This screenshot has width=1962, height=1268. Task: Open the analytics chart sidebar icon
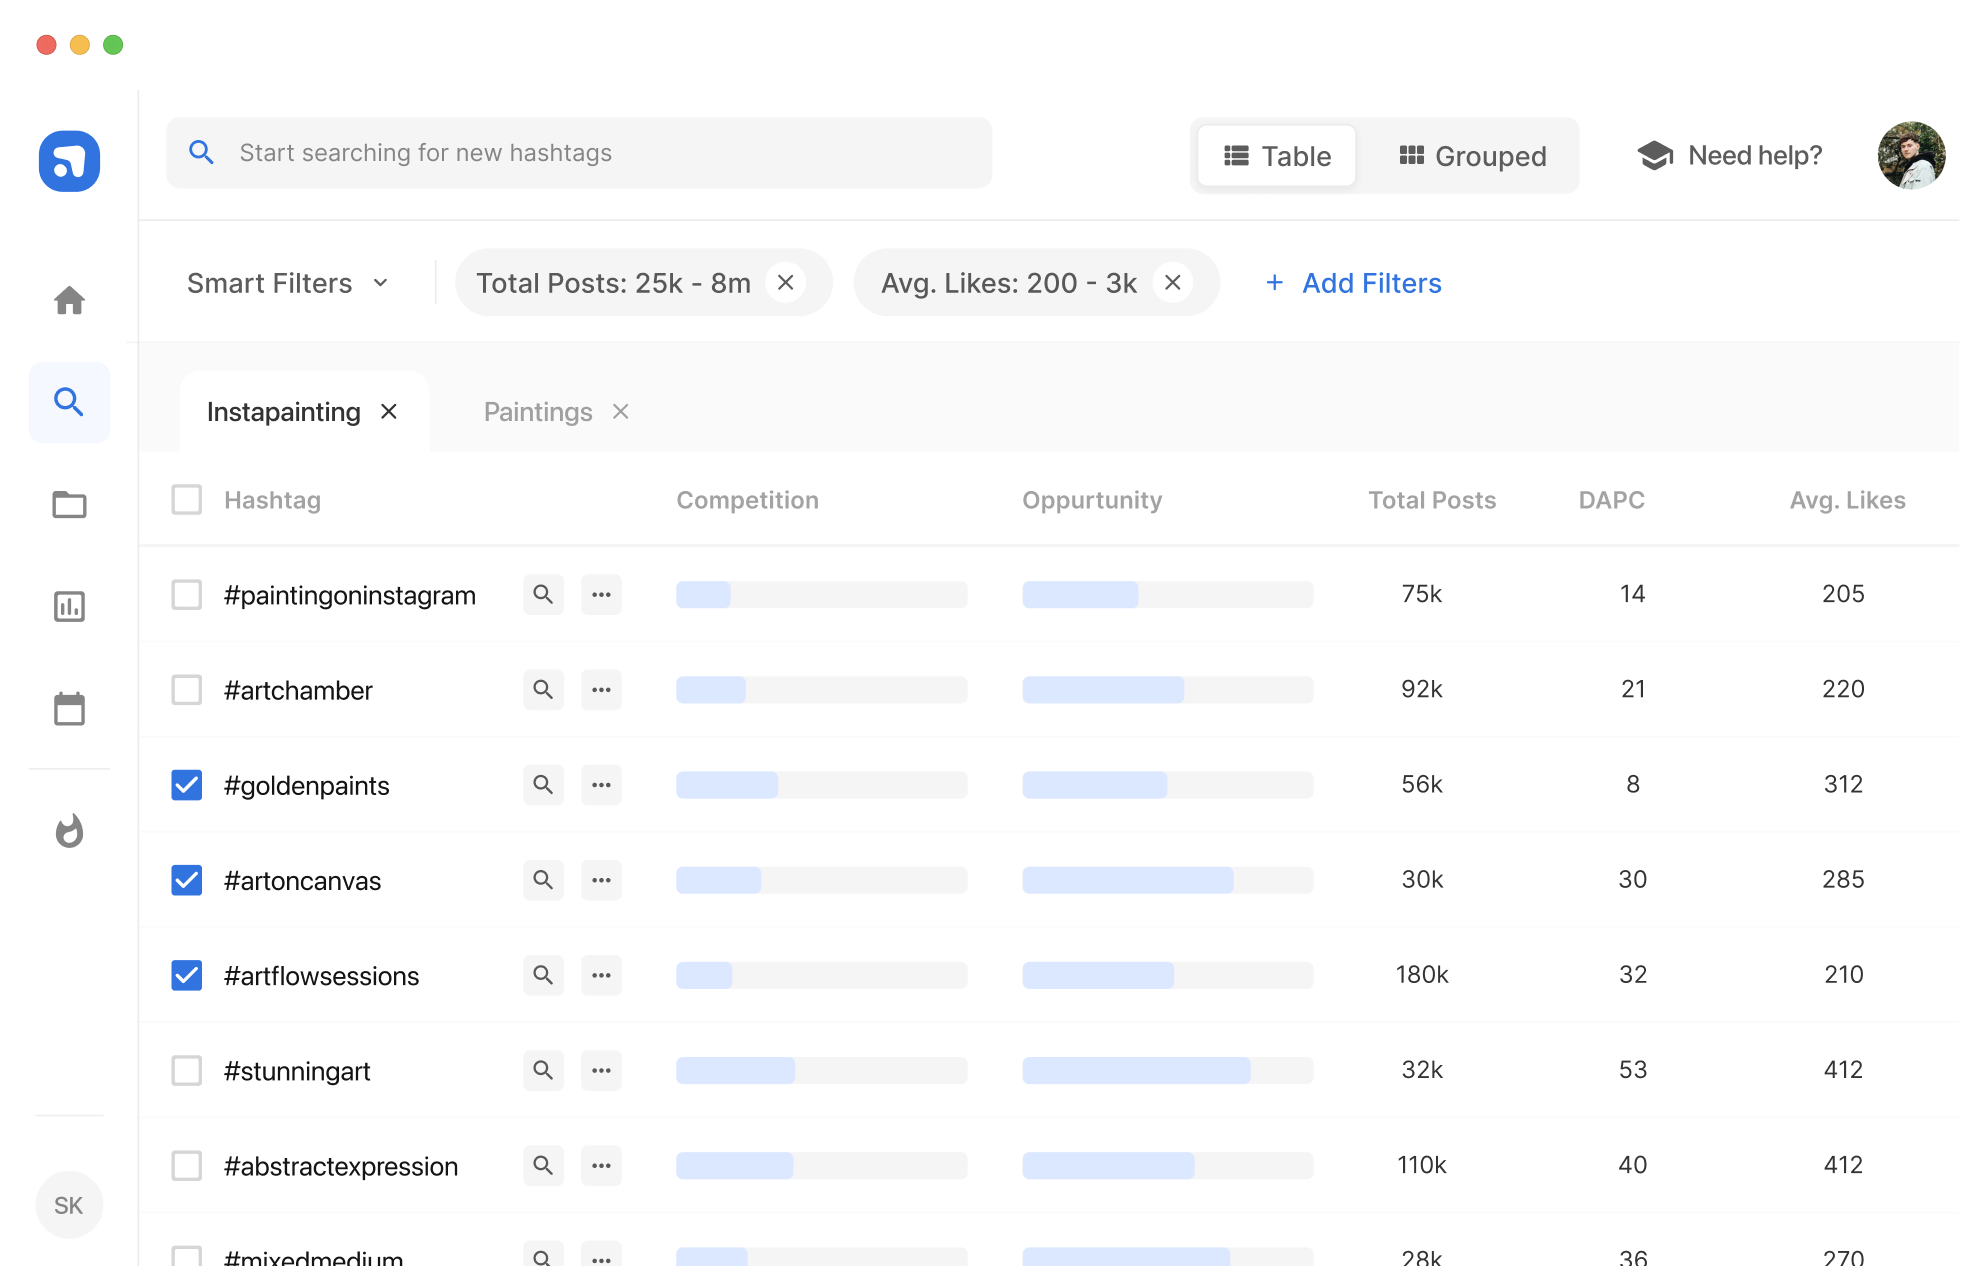tap(69, 606)
